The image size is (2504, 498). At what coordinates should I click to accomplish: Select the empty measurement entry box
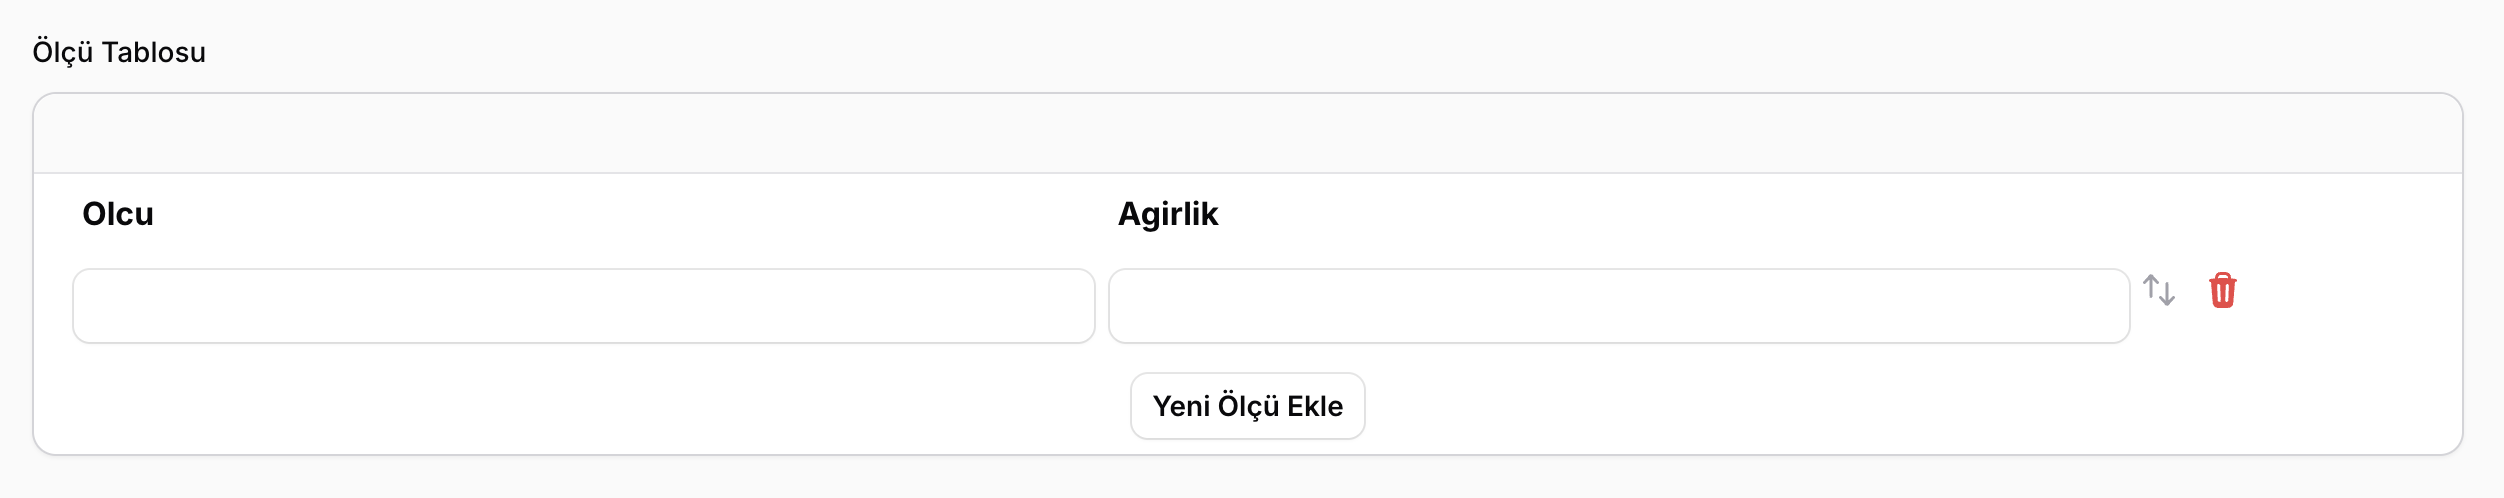[584, 306]
